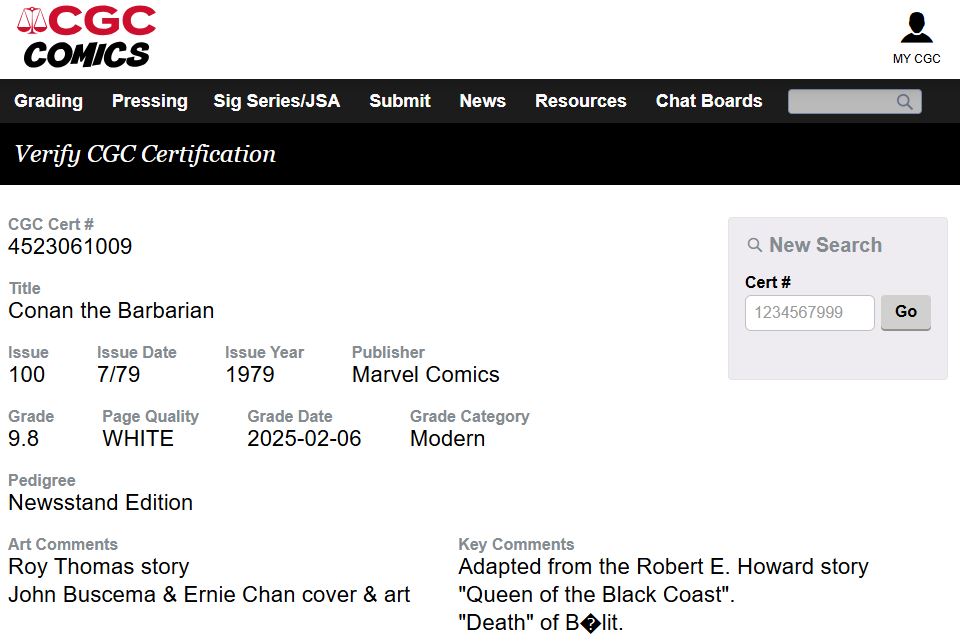The height and width of the screenshot is (644, 960).
Task: Click the New Search magnifier icon
Action: point(754,245)
